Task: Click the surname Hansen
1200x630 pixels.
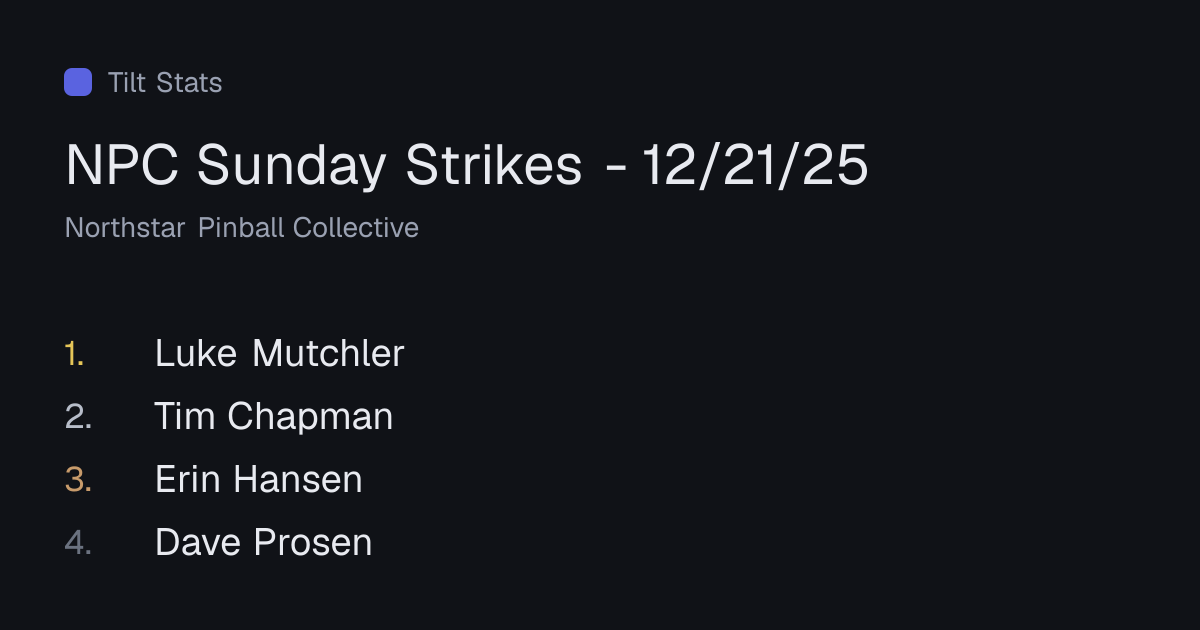Action: [298, 479]
